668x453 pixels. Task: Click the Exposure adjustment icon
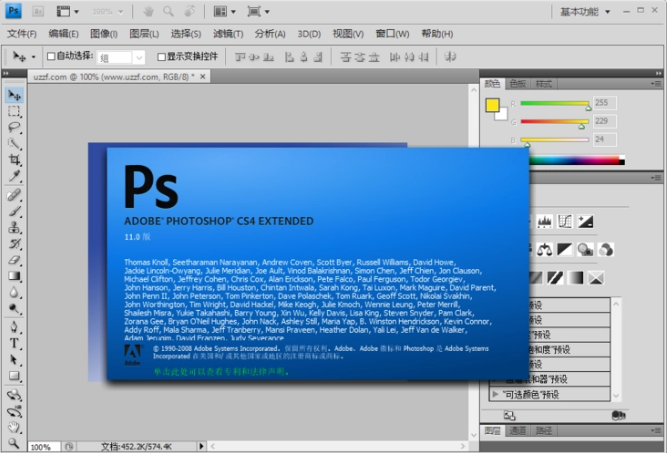pyautogui.click(x=585, y=222)
